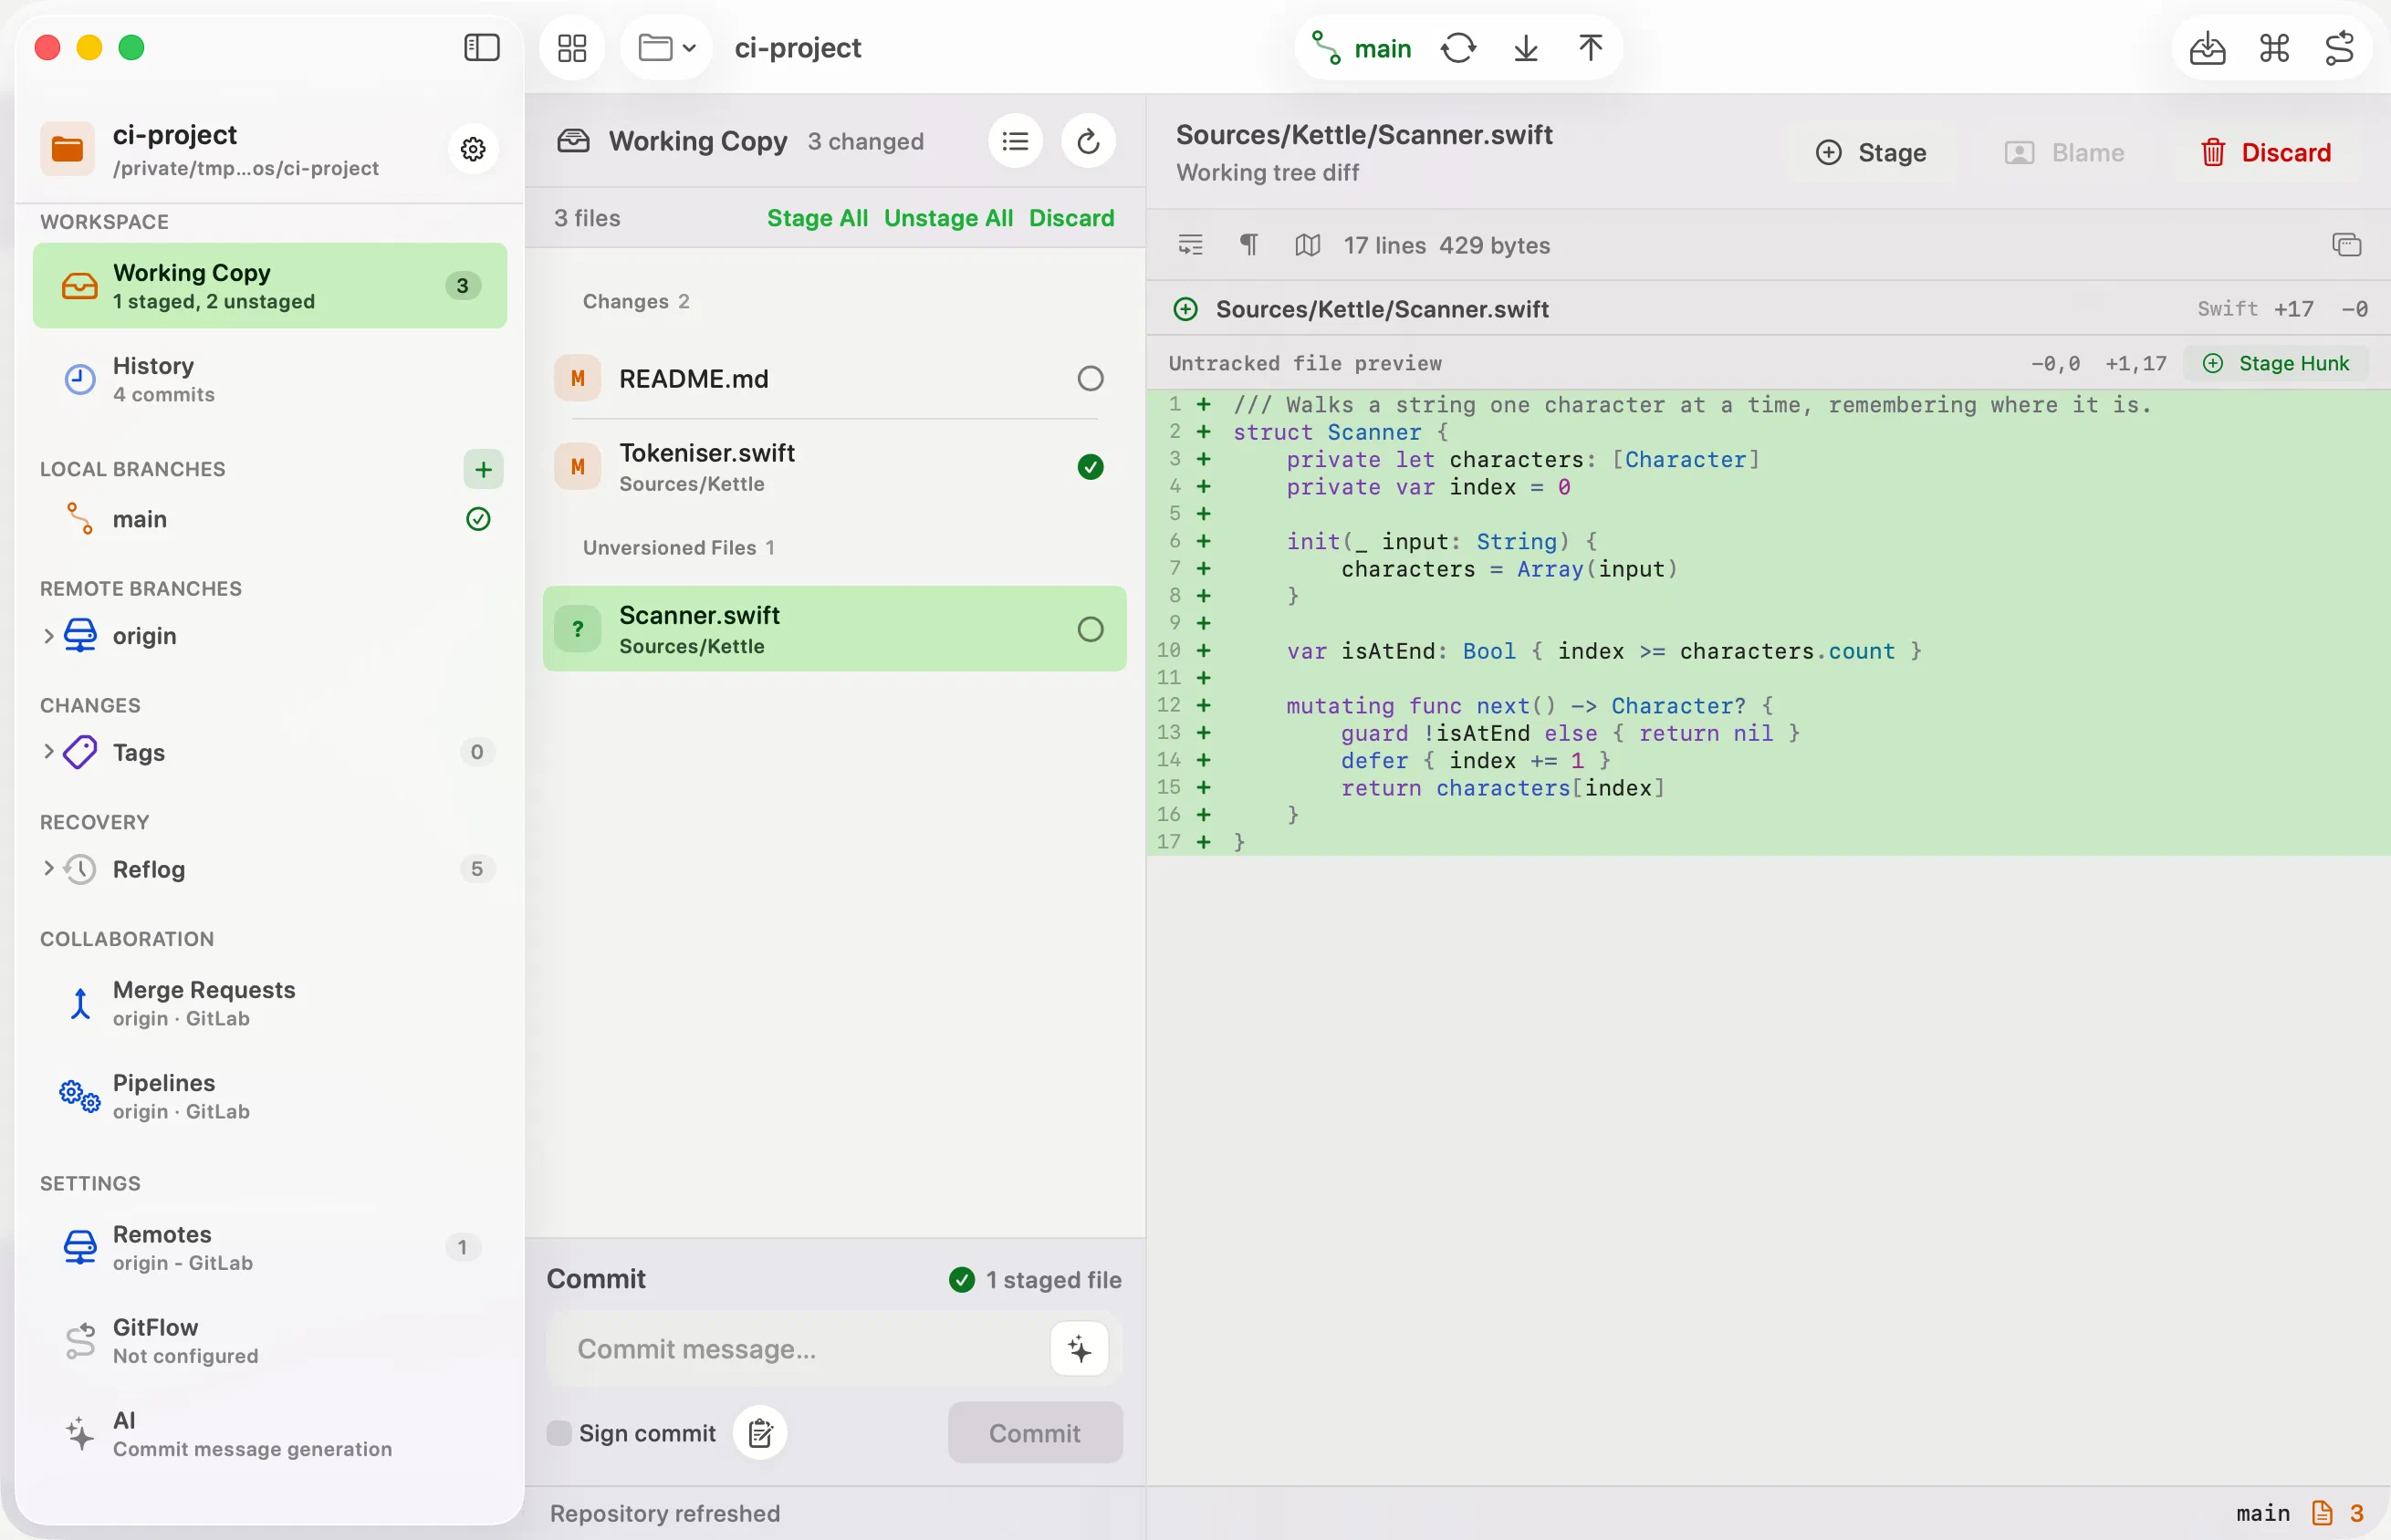The image size is (2391, 1540).
Task: Click Stage Hunk
Action: [2276, 363]
